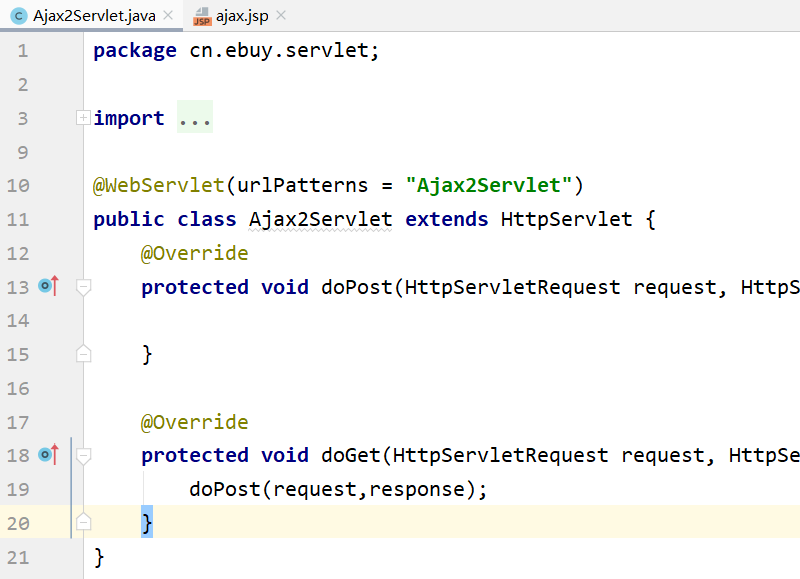
Task: Click line number 10 in the gutter
Action: [18, 185]
